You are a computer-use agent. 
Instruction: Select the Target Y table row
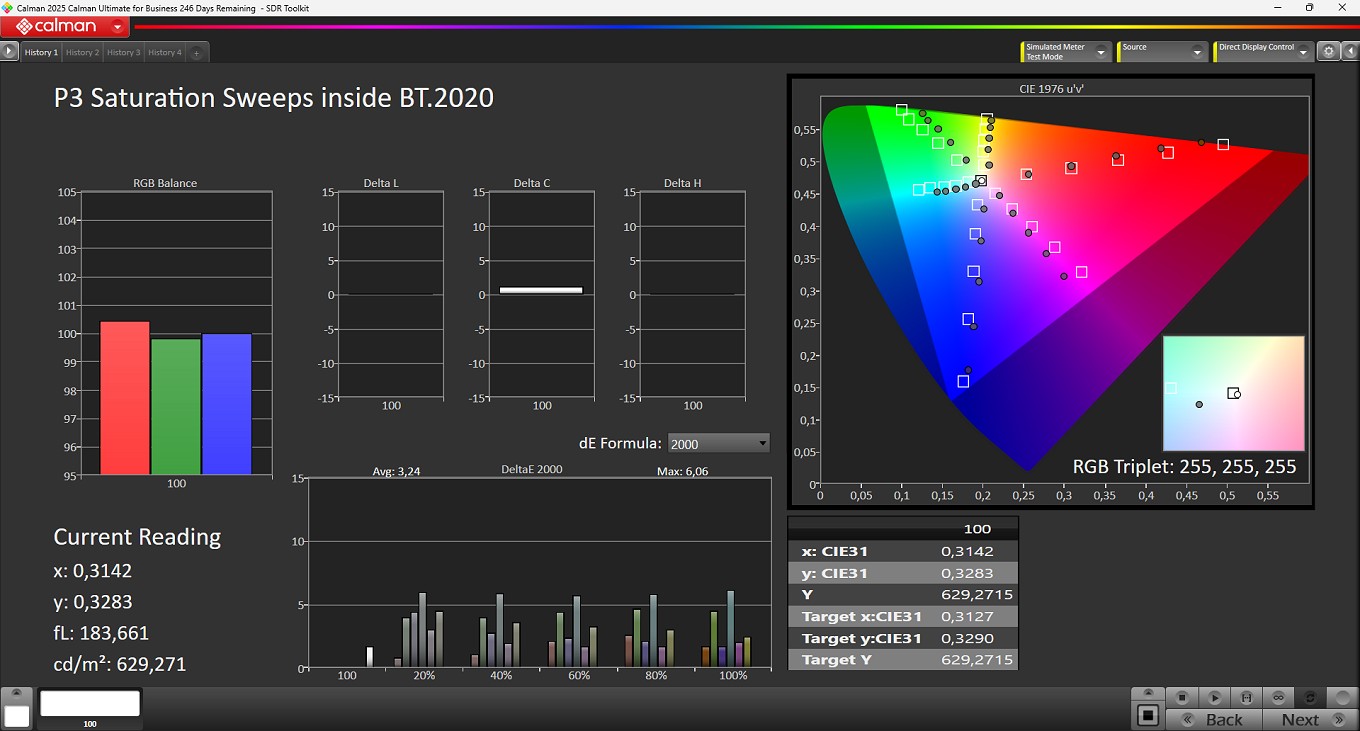pos(903,660)
